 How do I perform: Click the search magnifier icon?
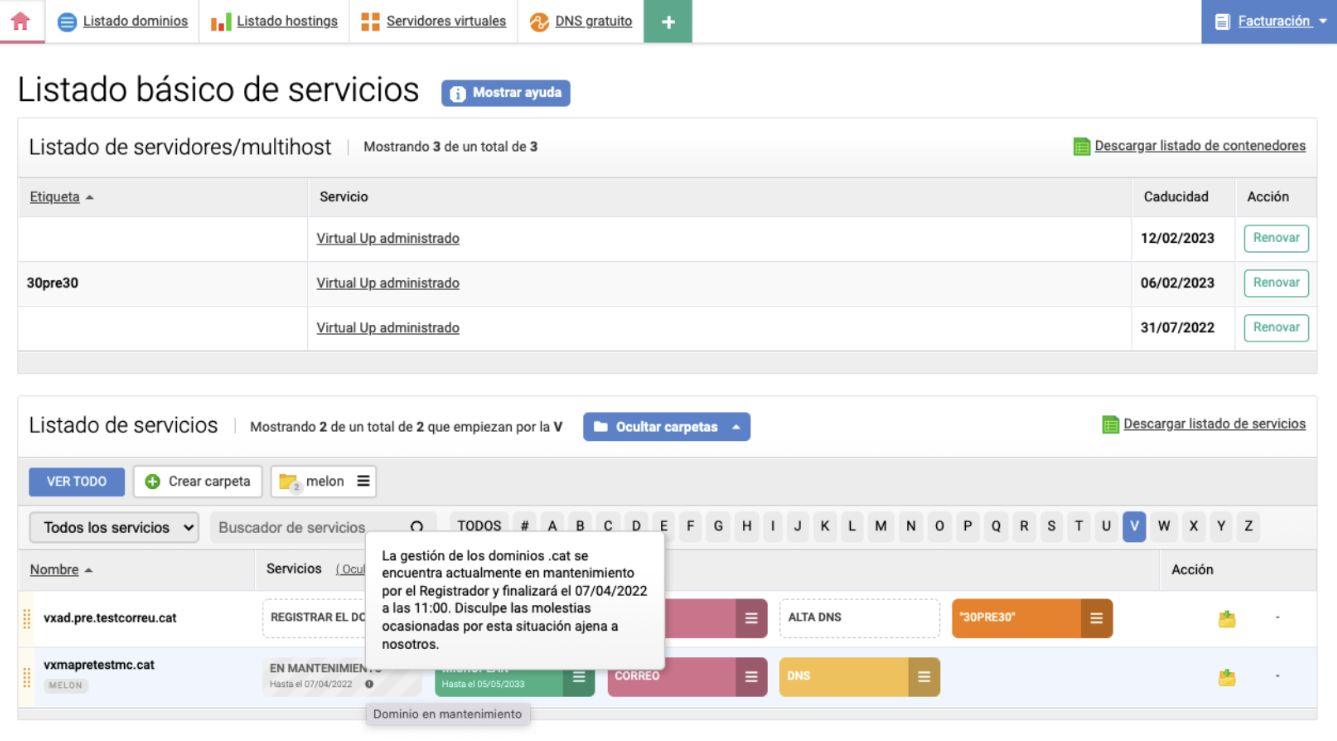click(417, 528)
